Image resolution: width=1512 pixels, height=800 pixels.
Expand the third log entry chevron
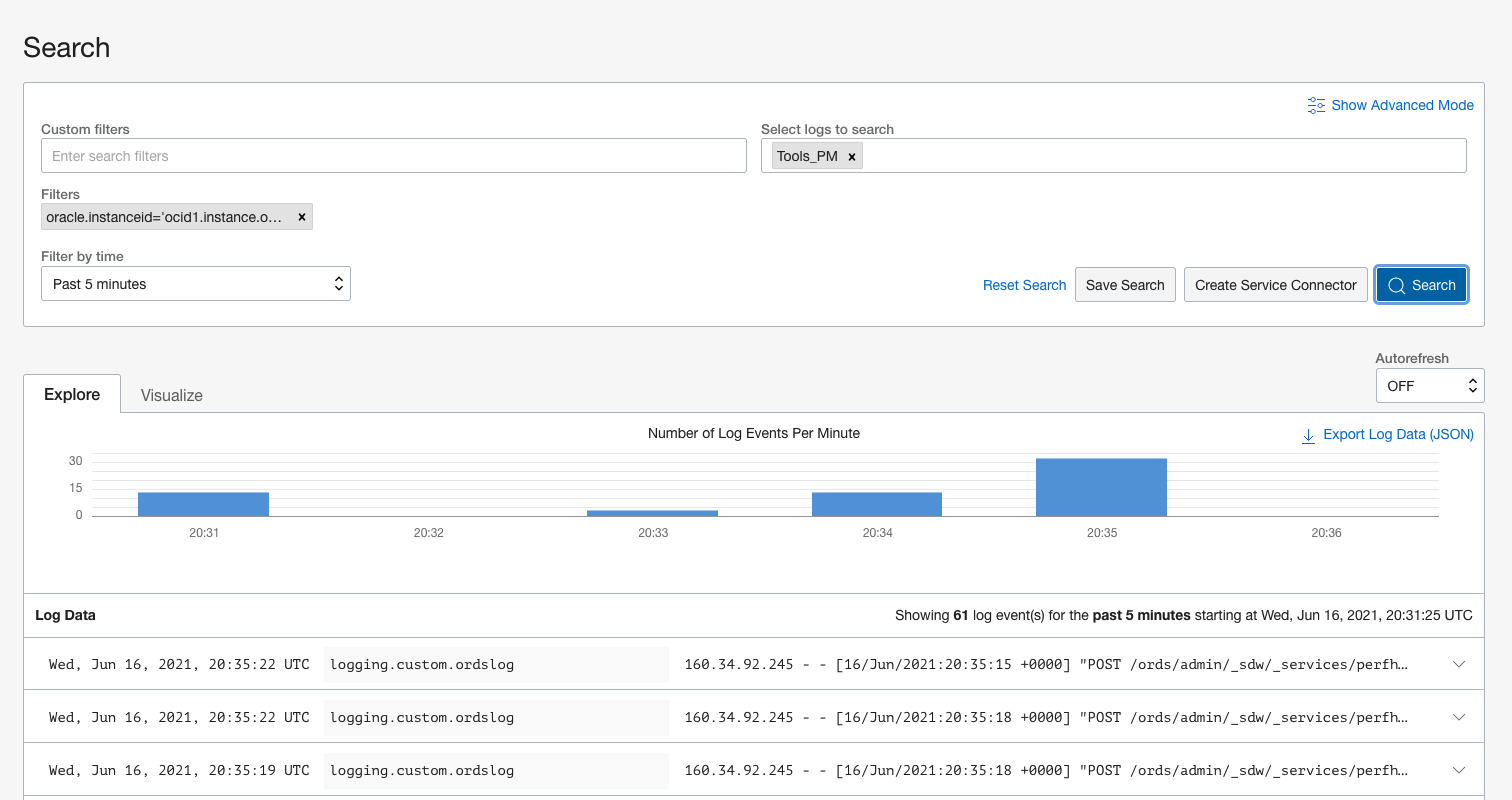[1458, 770]
